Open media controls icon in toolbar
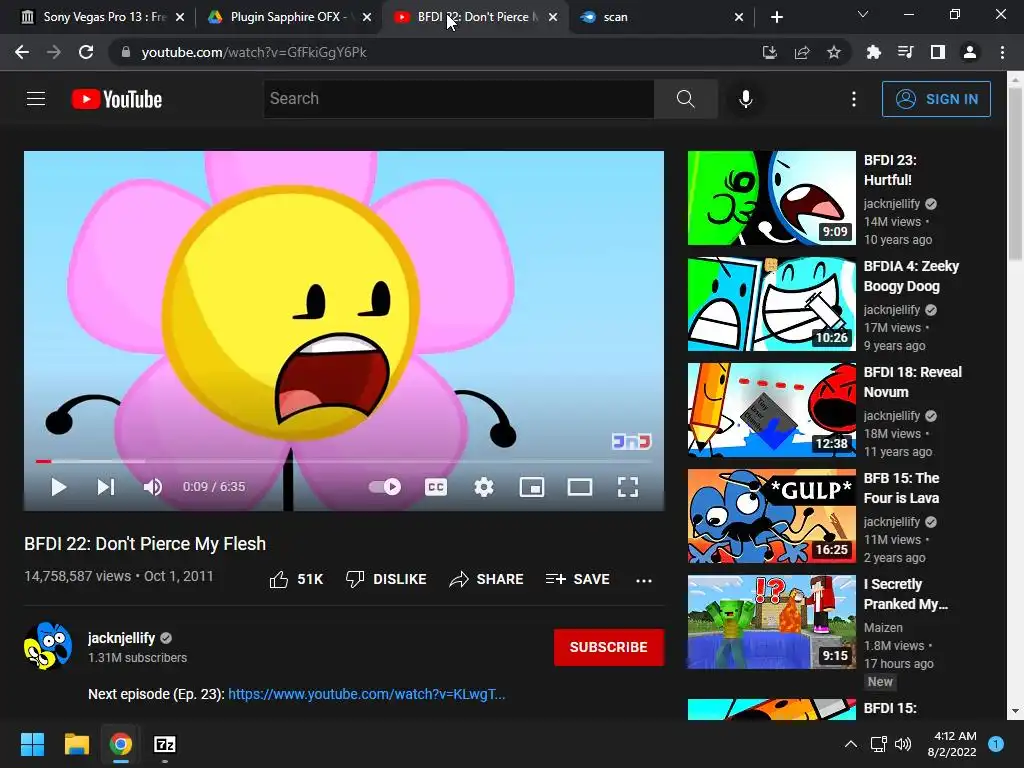Screen dimensions: 1024x768 (905, 52)
